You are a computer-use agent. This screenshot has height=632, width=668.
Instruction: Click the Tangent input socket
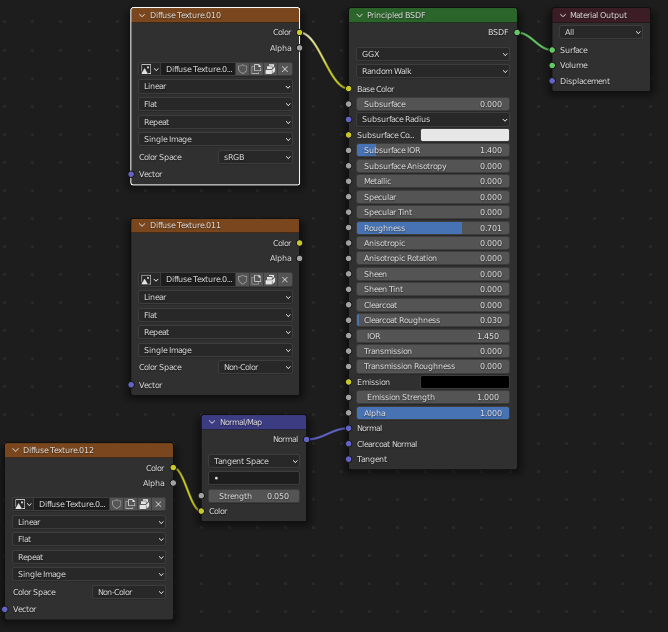tap(348, 459)
